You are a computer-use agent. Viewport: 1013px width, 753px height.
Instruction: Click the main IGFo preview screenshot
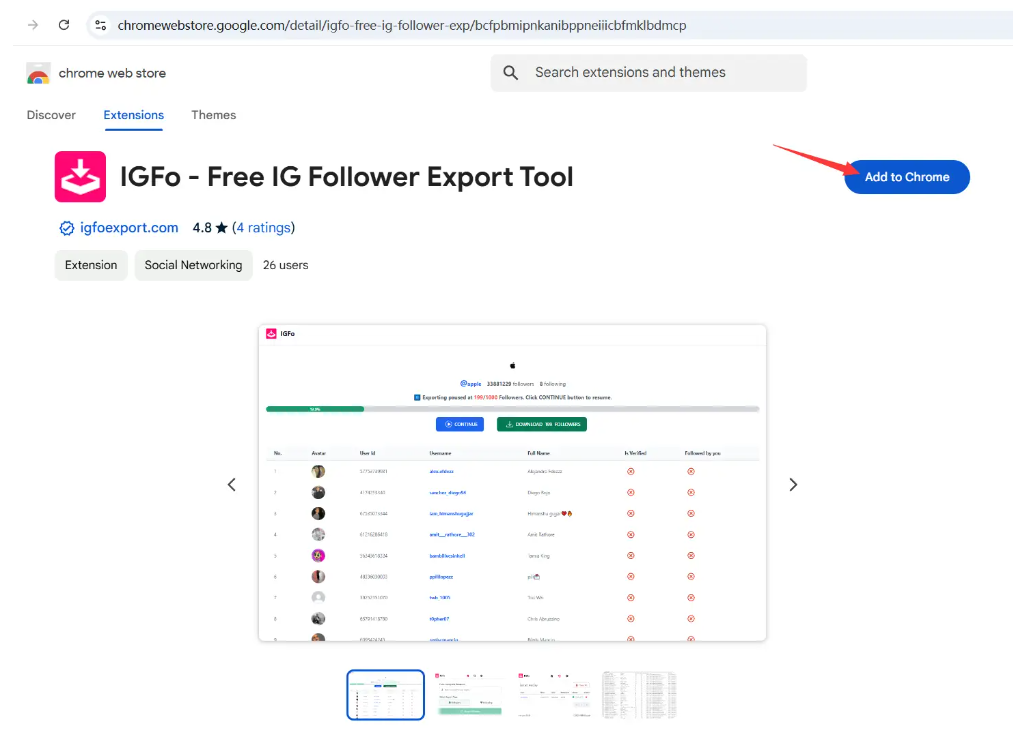point(512,483)
